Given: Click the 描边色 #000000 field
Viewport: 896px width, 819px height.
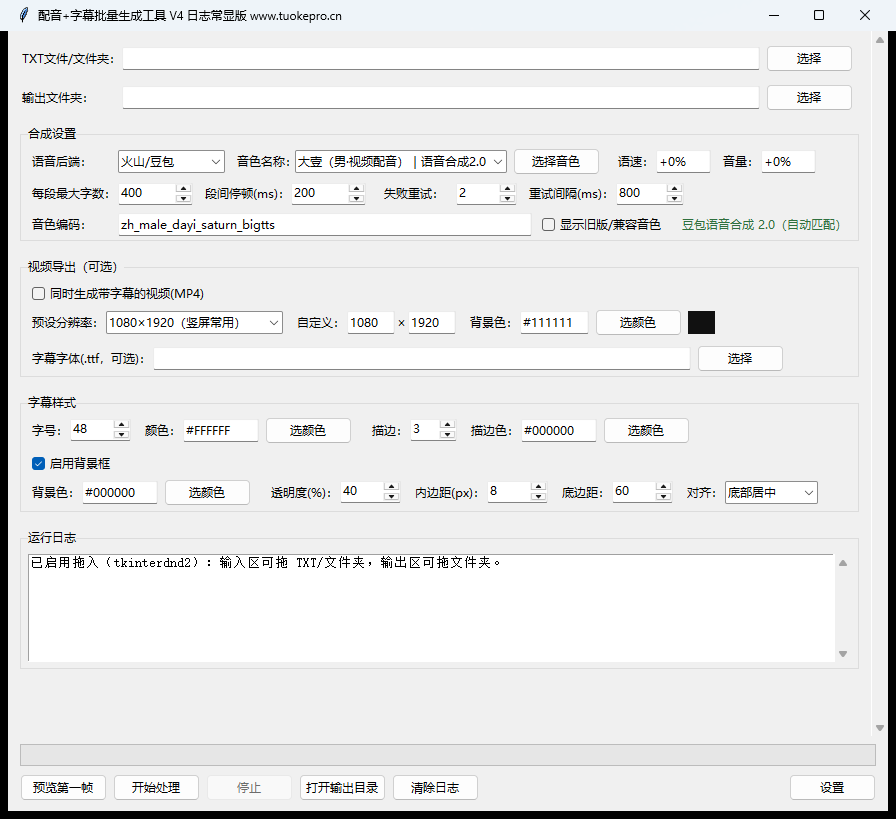Looking at the screenshot, I should [559, 431].
